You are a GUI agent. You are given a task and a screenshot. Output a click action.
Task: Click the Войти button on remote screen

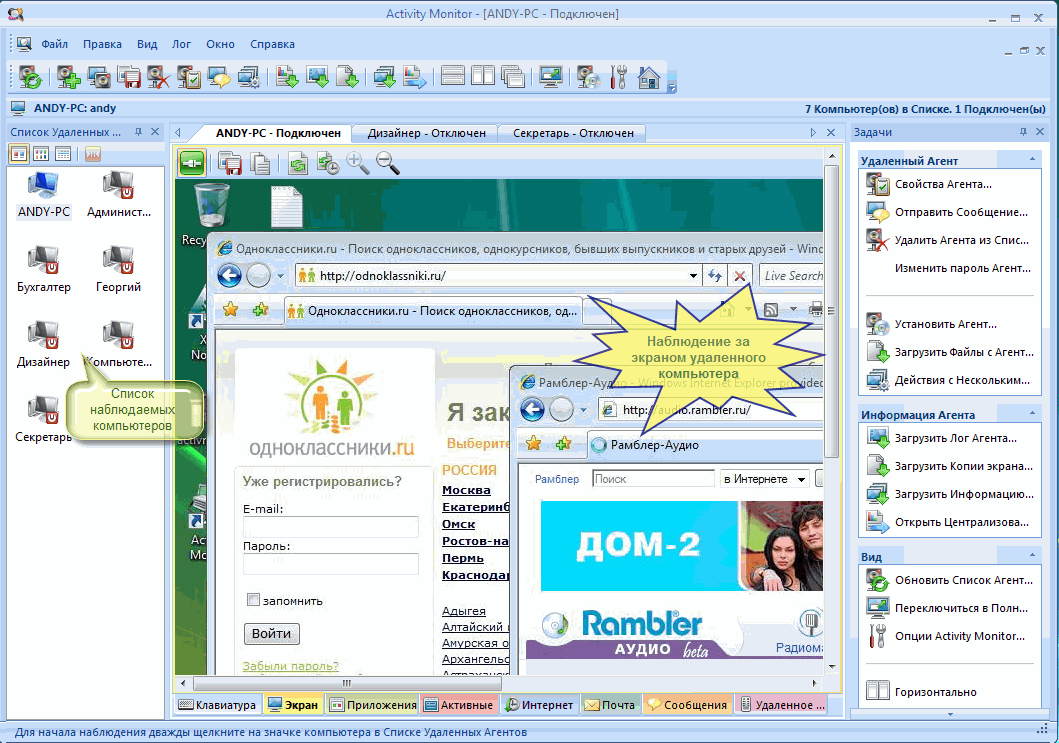[x=272, y=634]
